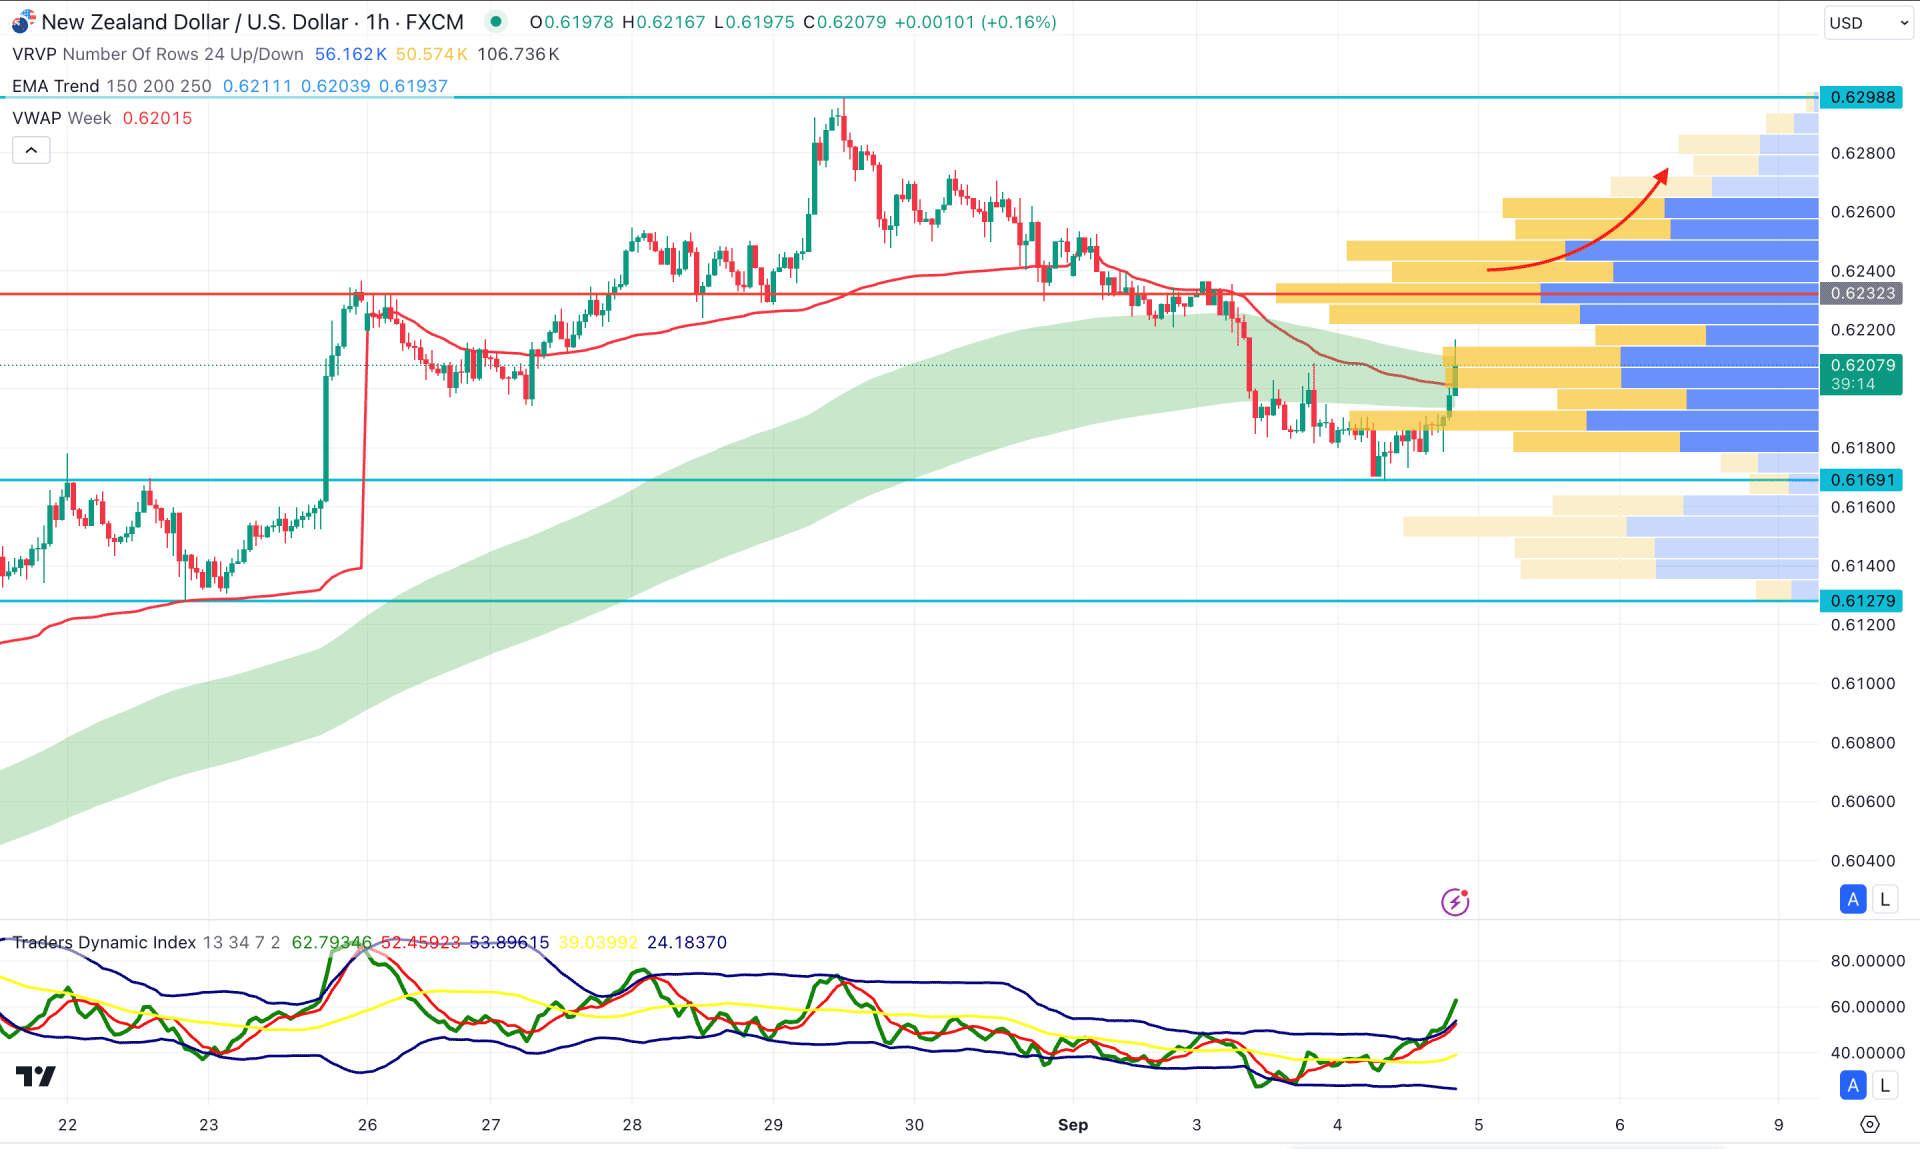Screen dimensions: 1920x1149
Task: Select the Traders Dynamic Index label
Action: [104, 942]
